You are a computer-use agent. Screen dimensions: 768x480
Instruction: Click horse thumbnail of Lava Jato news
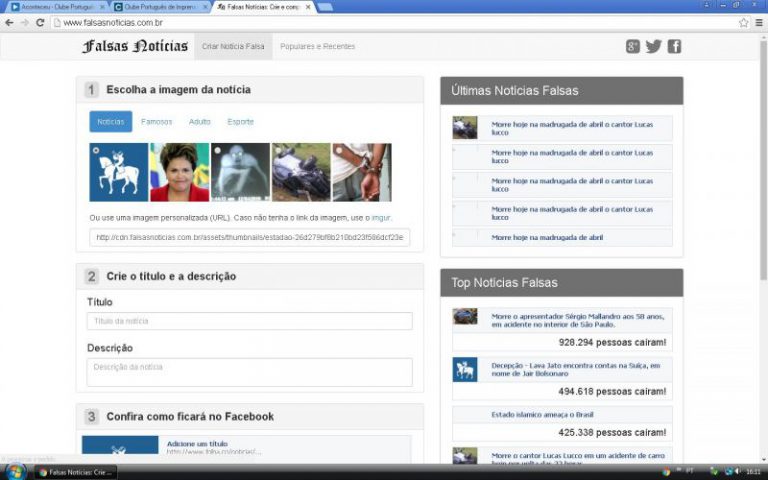464,370
